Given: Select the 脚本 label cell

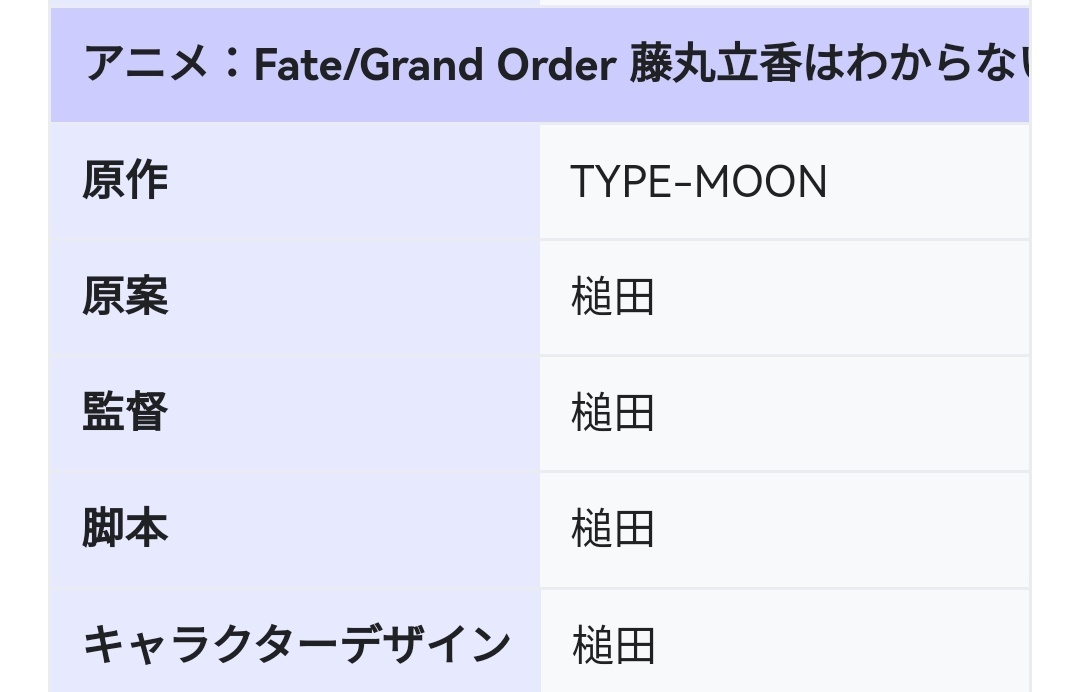Looking at the screenshot, I should 295,529.
